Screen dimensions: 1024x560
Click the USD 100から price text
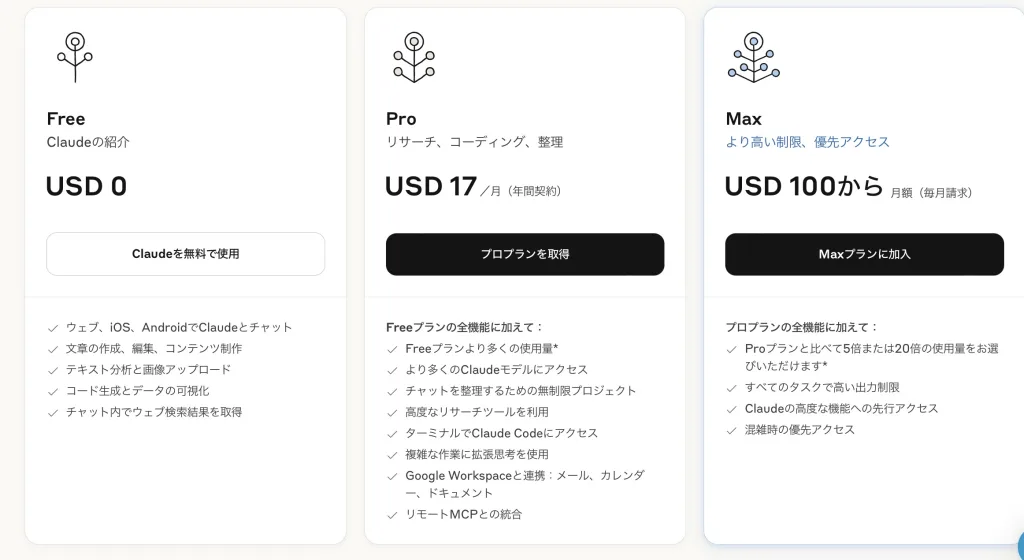(804, 186)
